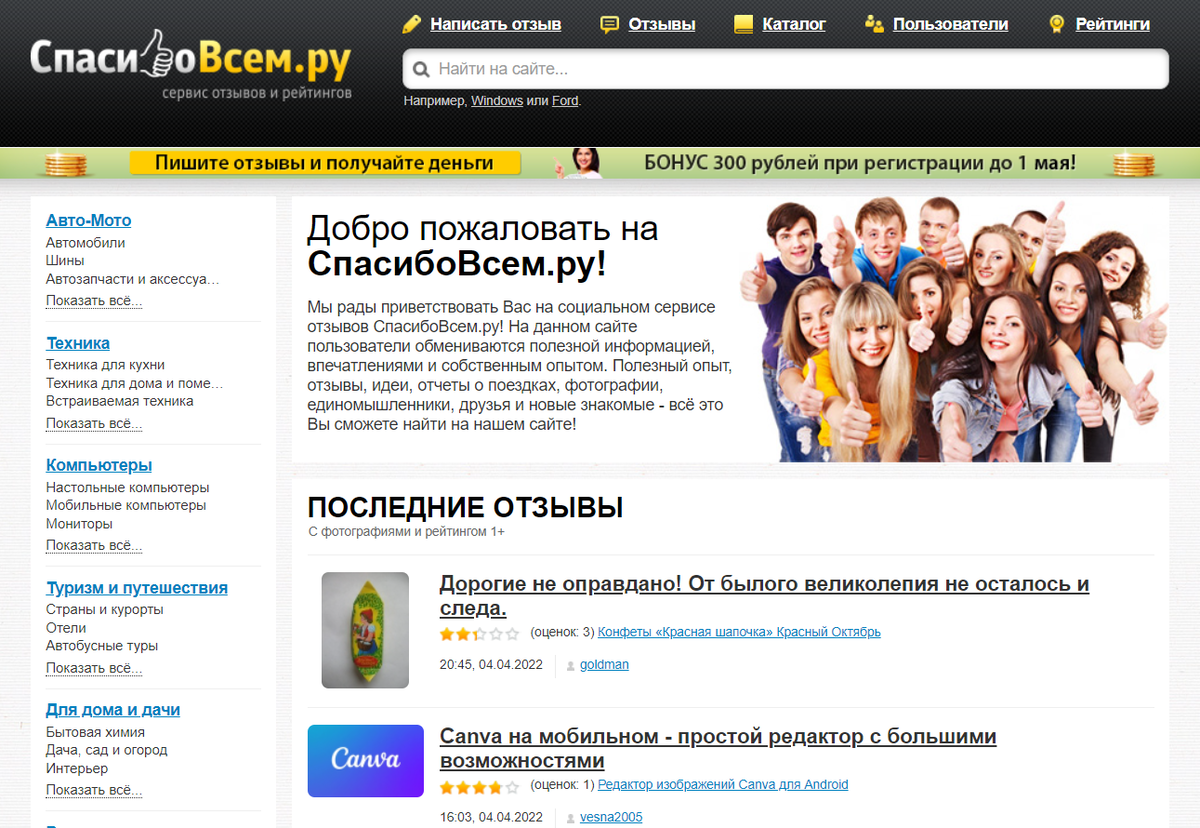Image resolution: width=1200 pixels, height=828 pixels.
Task: Open the Написать отзыв menu link
Action: 496,24
